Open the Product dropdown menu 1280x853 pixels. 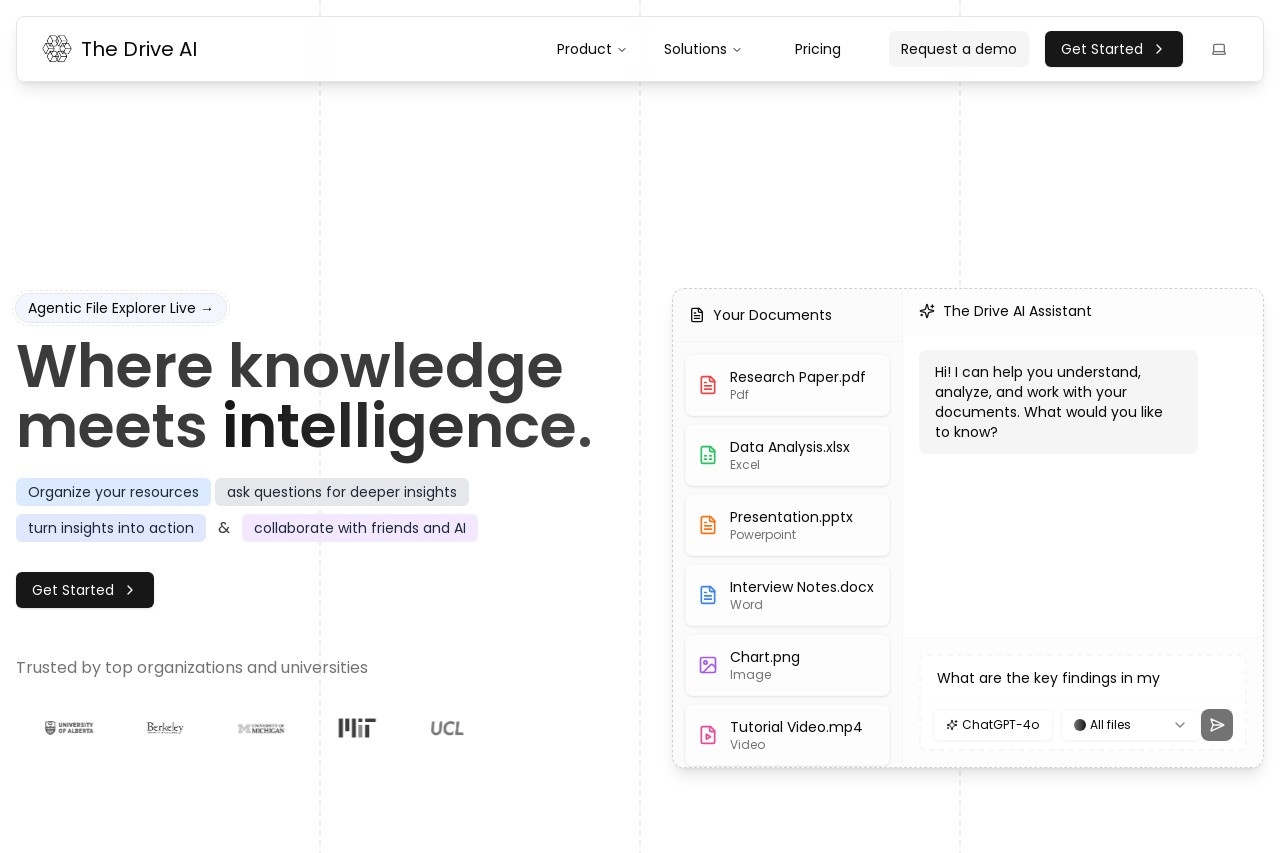tap(592, 49)
